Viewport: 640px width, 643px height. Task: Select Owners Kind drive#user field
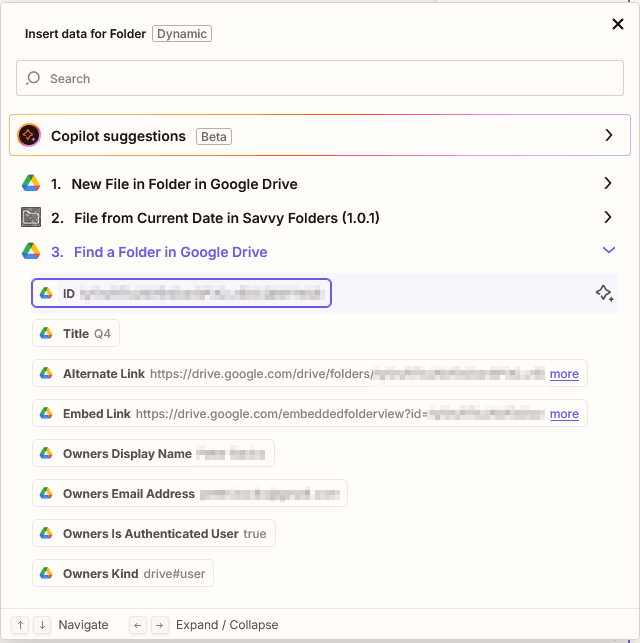coord(123,573)
